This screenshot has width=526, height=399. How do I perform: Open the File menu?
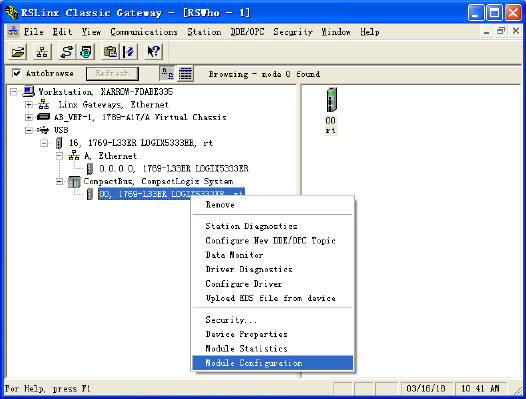34,32
